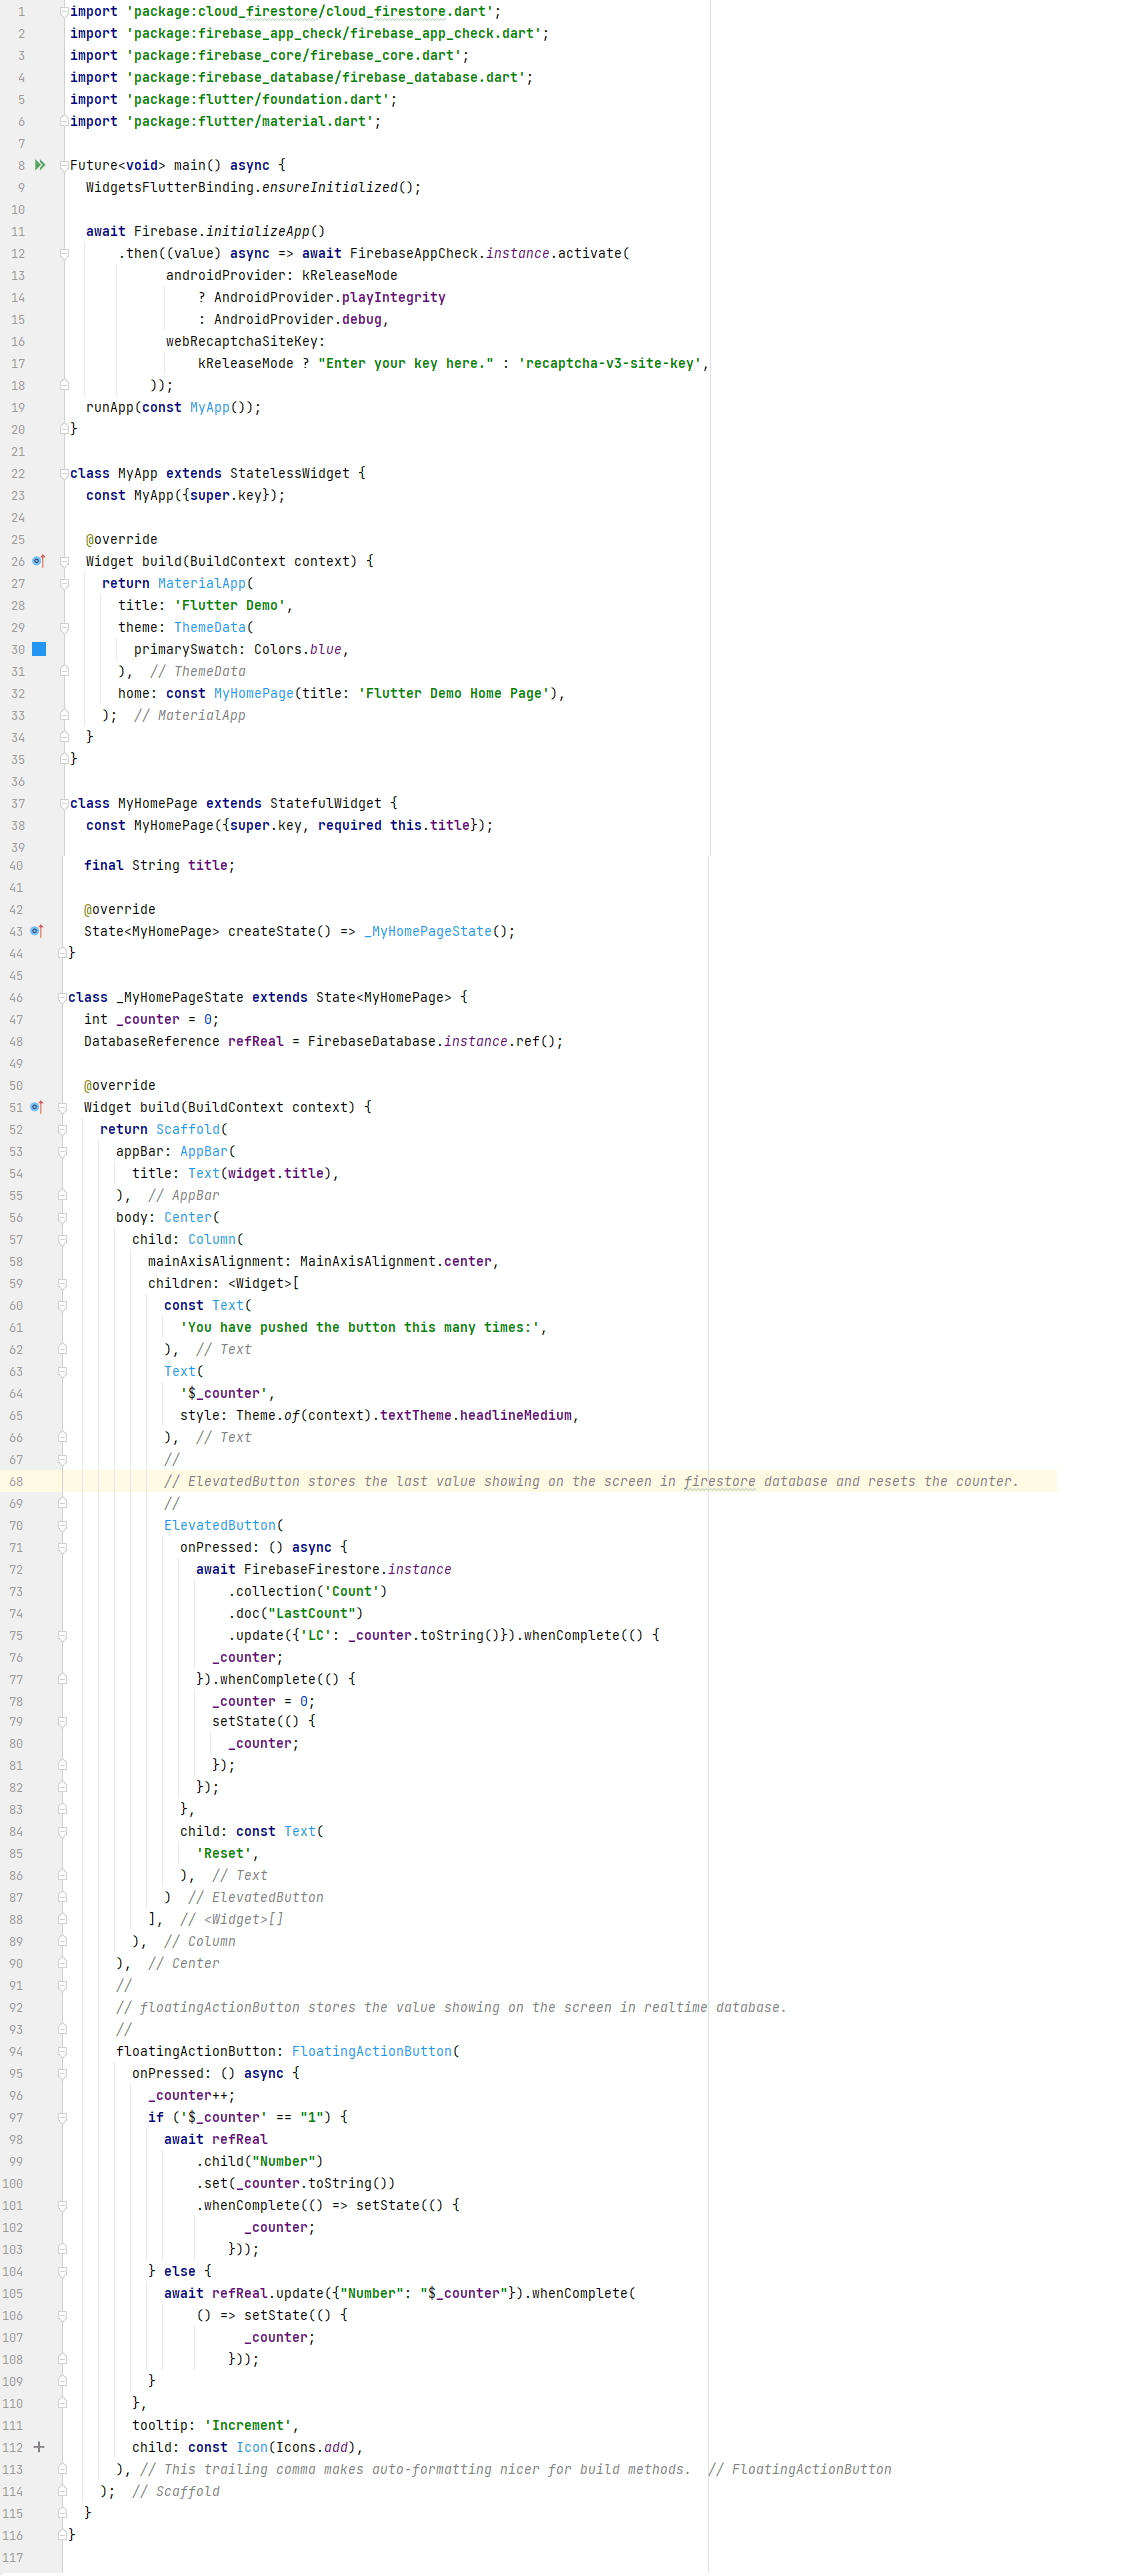This screenshot has height=2576, width=1128.
Task: Click AndroidProvider.debug text
Action: pyautogui.click(x=297, y=319)
